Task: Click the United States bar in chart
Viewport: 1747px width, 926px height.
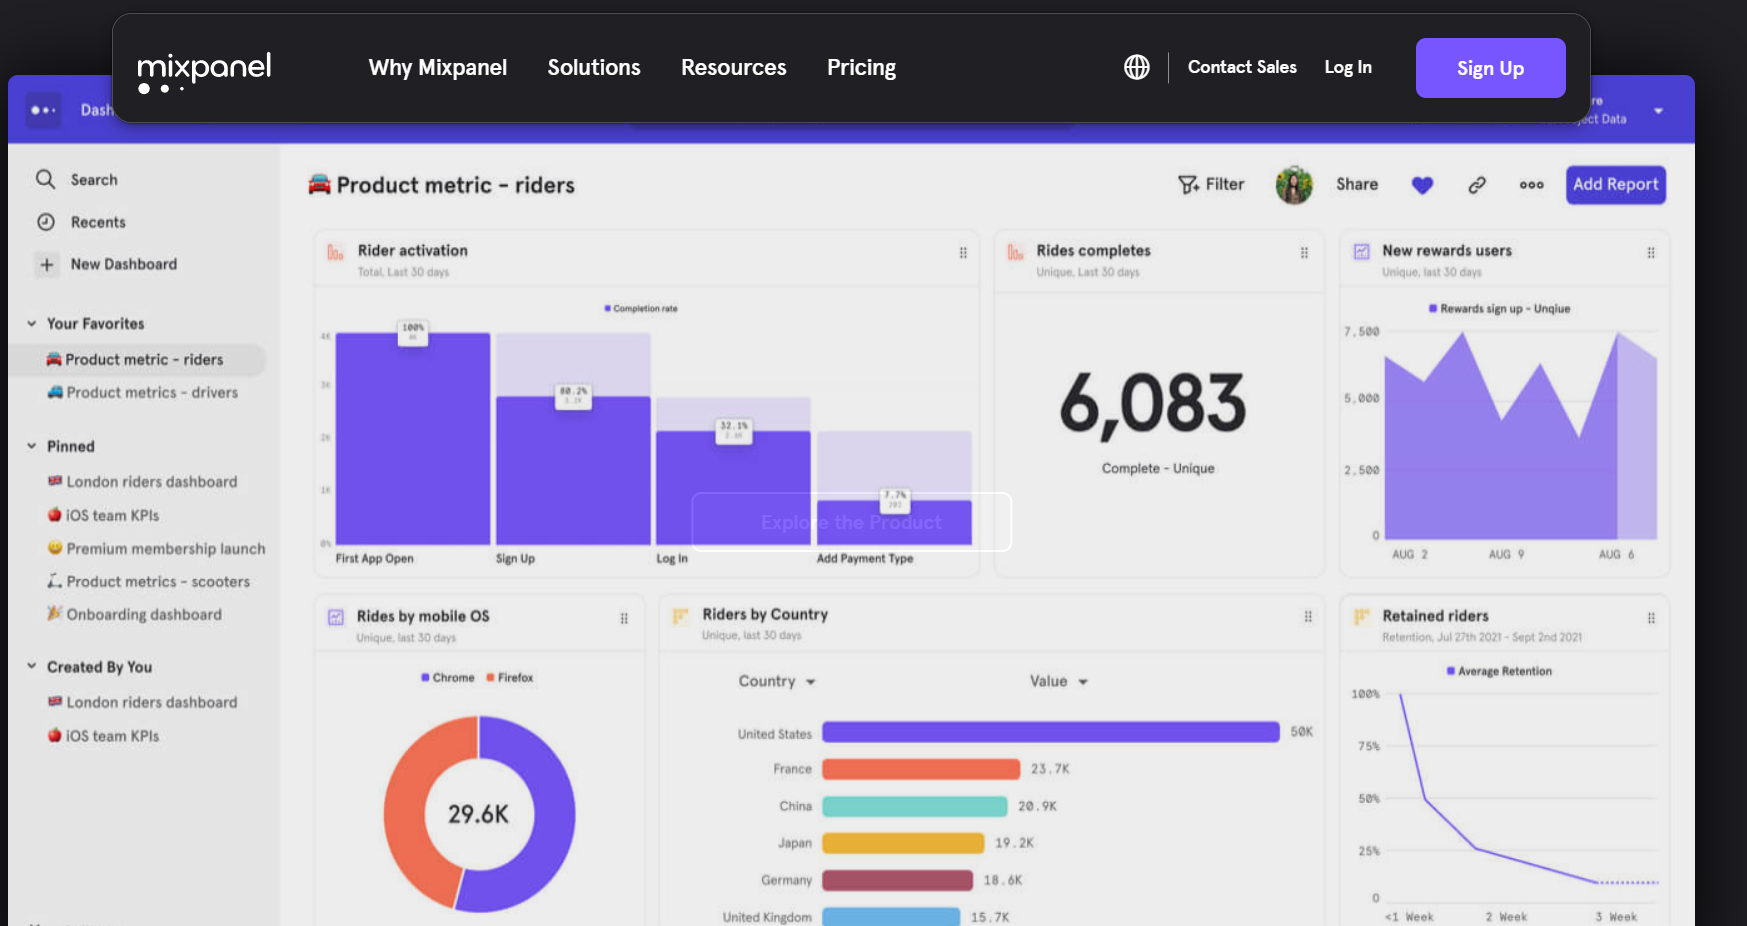Action: [x=1050, y=732]
